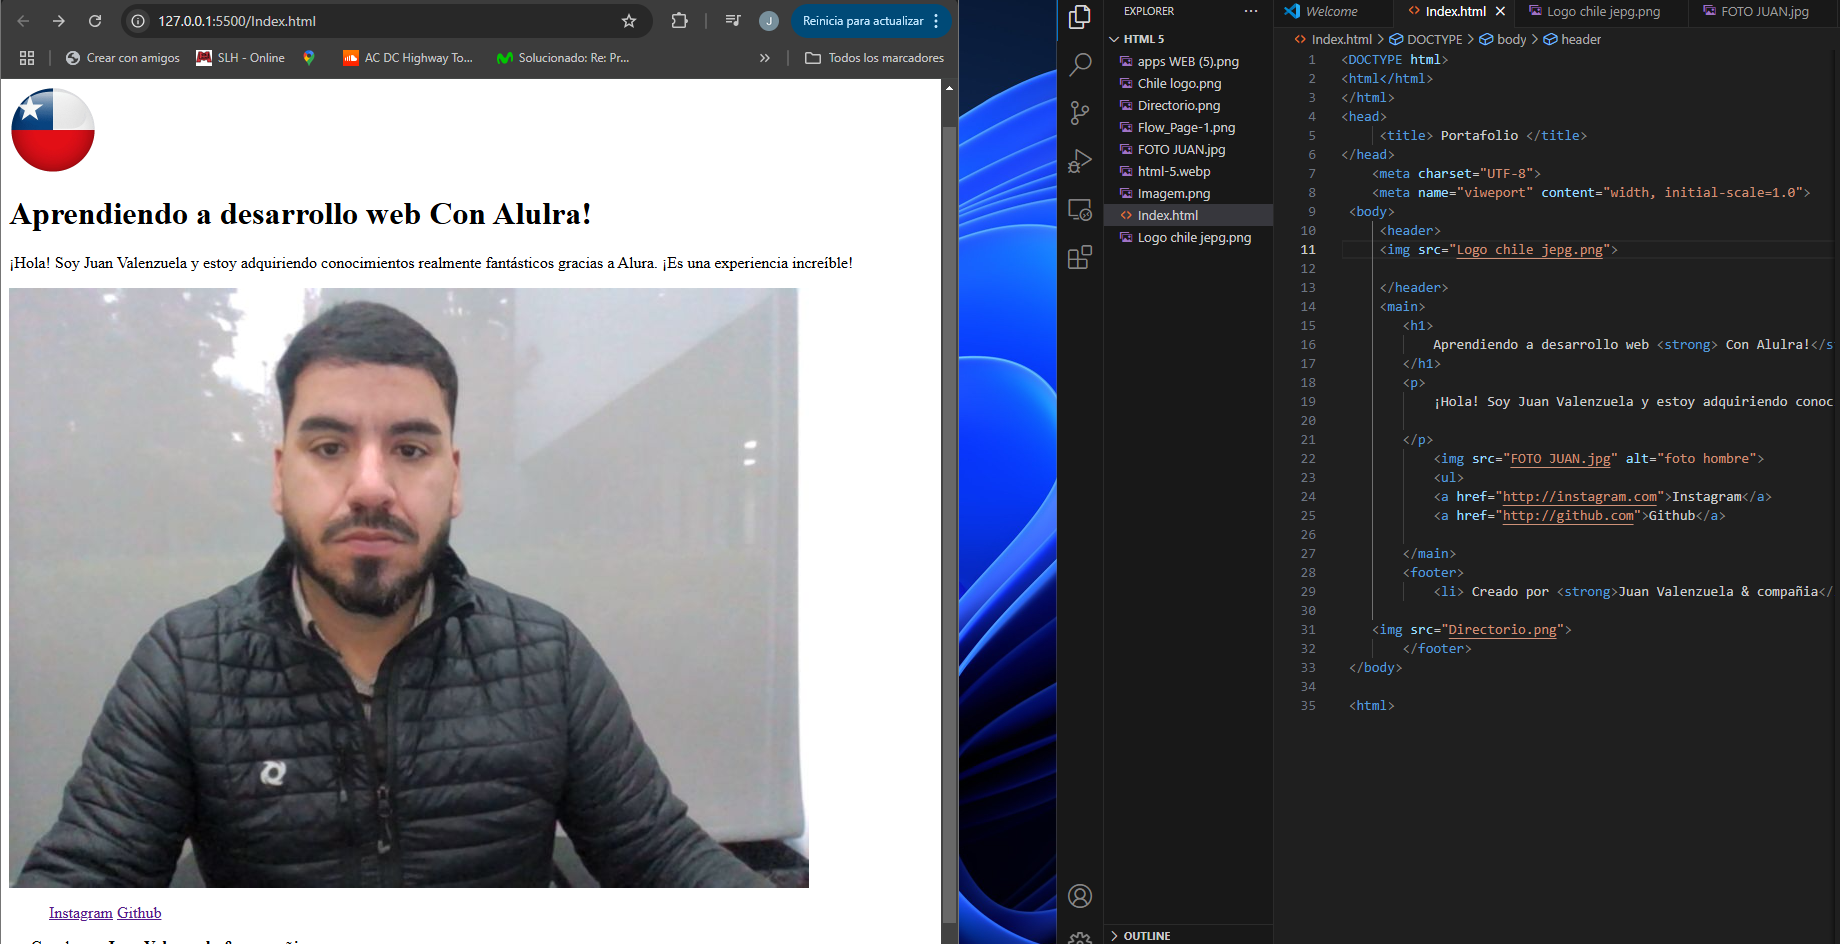Click the photo of the man
The height and width of the screenshot is (944, 1840).
click(408, 588)
